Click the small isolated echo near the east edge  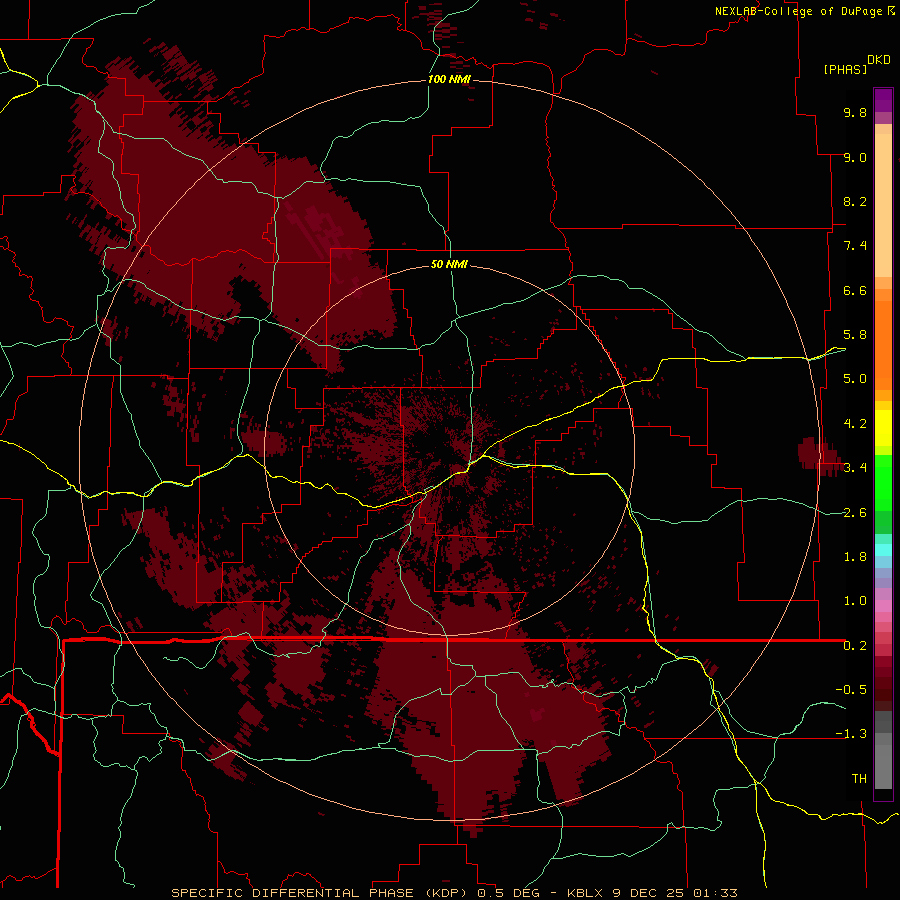tap(819, 456)
